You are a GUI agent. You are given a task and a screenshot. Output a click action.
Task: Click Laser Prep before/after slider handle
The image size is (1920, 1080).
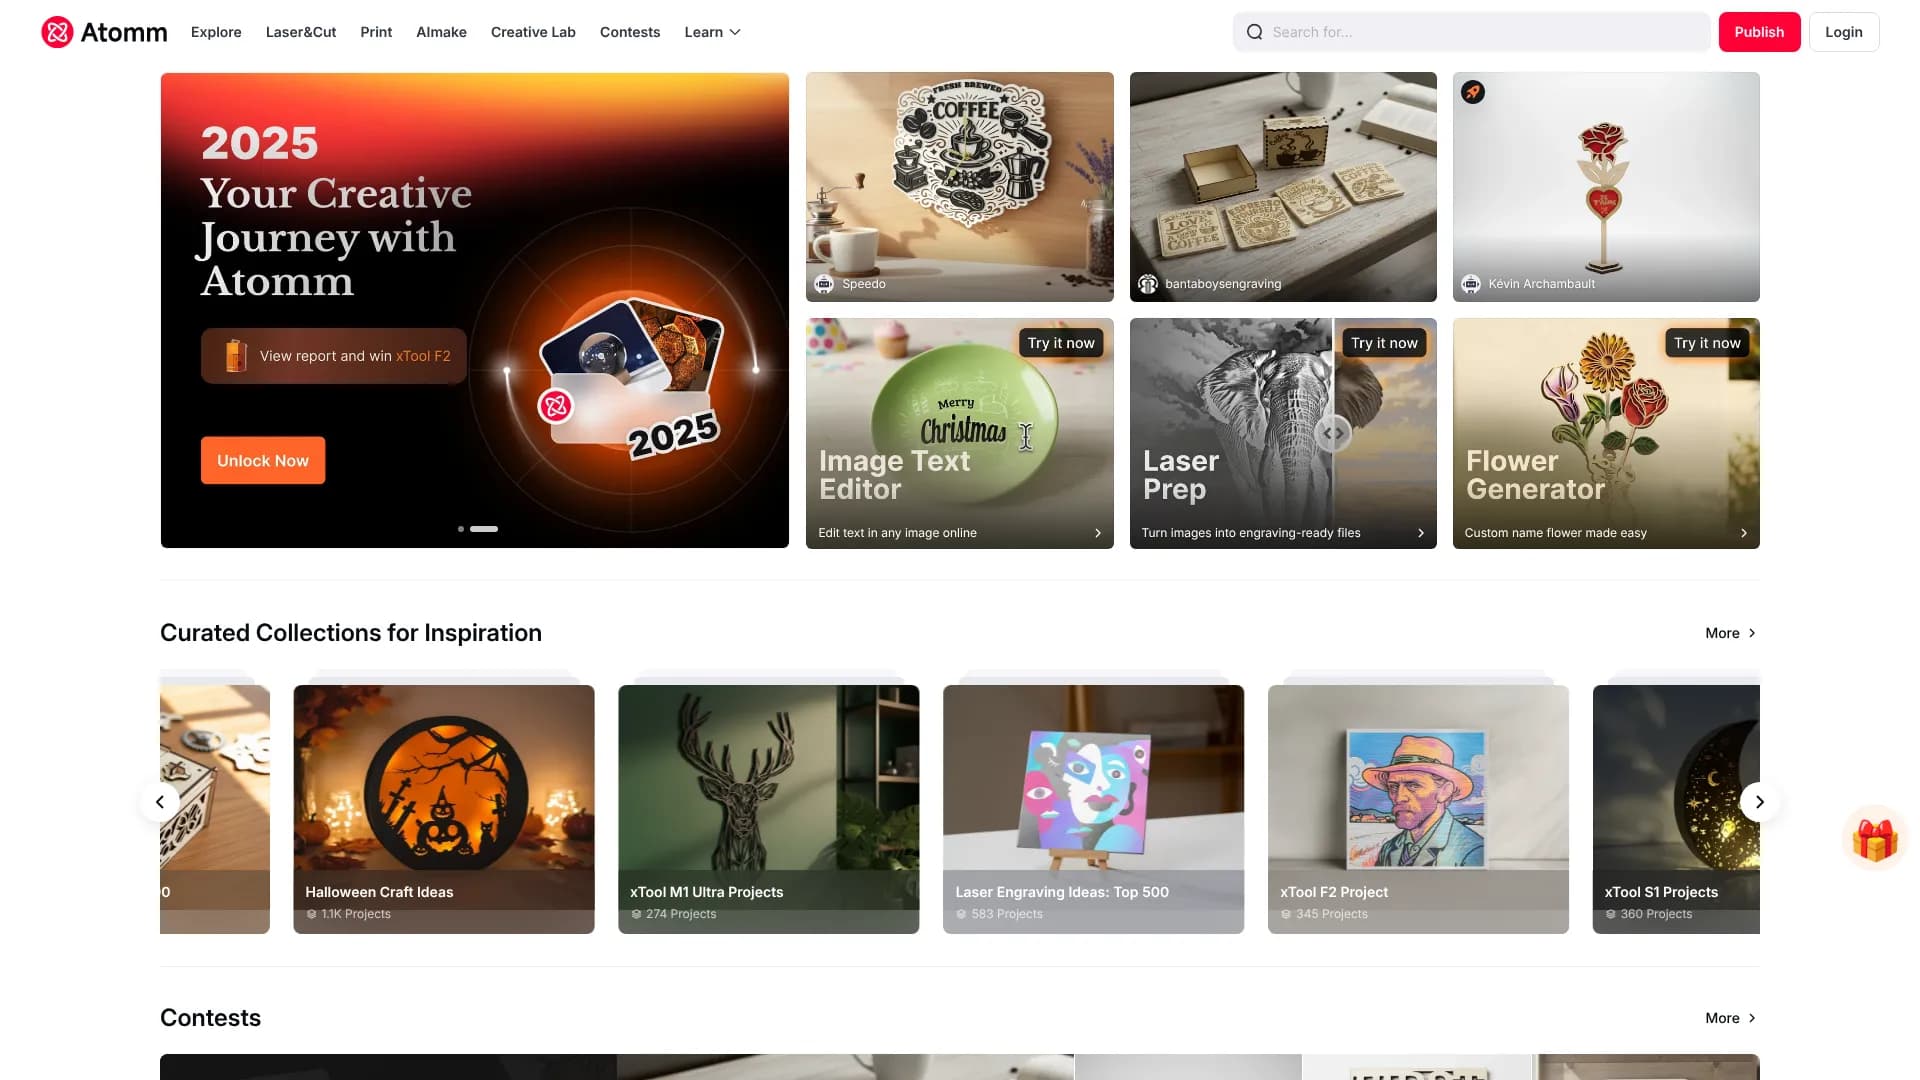tap(1333, 433)
